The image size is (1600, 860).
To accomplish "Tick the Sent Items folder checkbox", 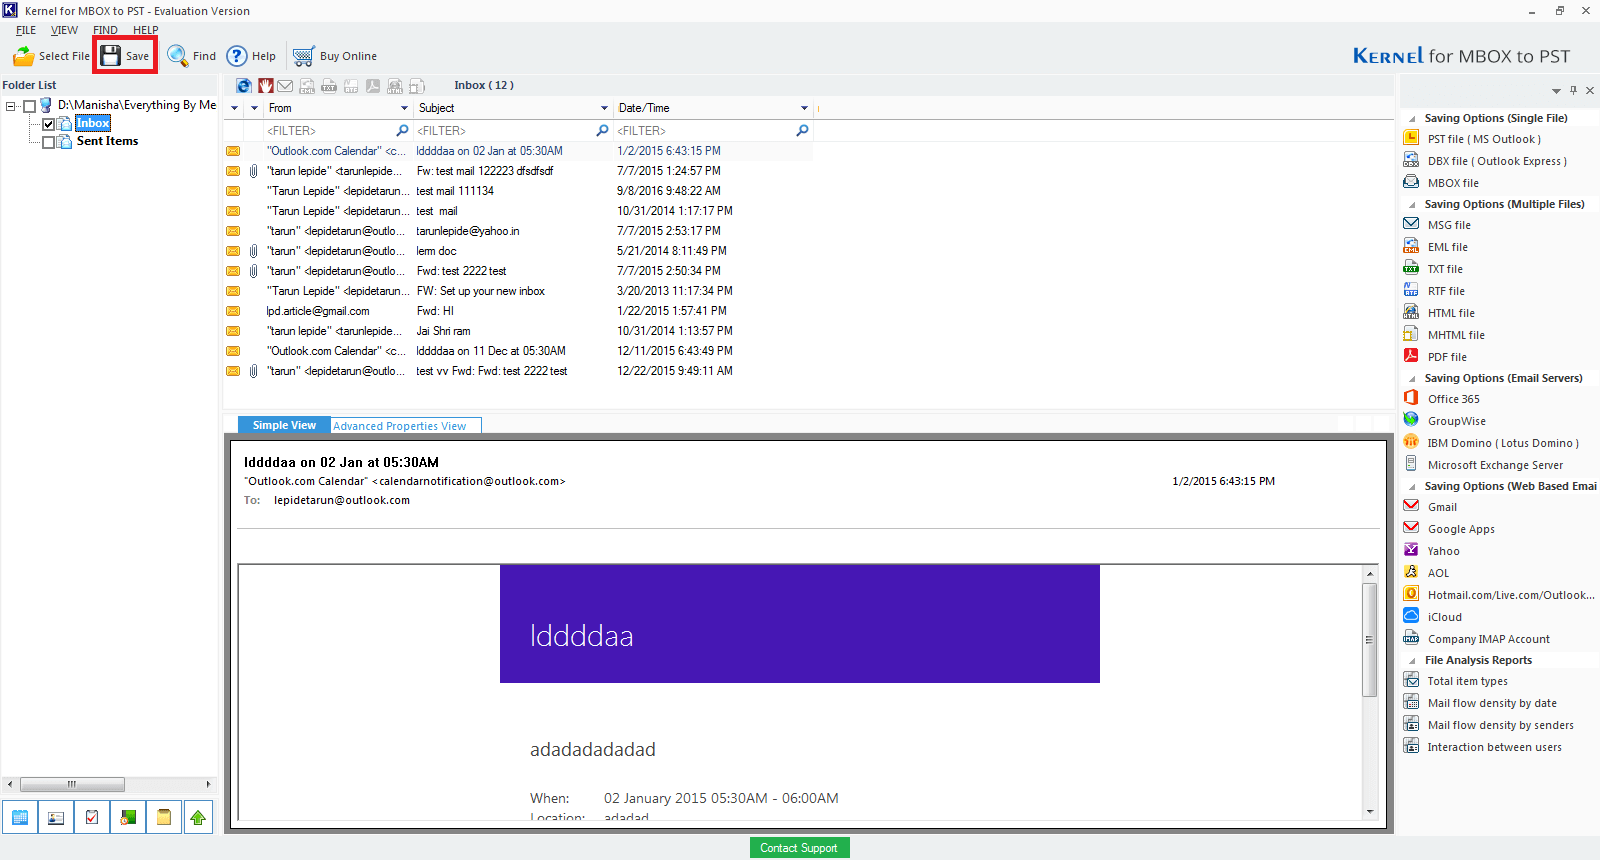I will pos(48,142).
